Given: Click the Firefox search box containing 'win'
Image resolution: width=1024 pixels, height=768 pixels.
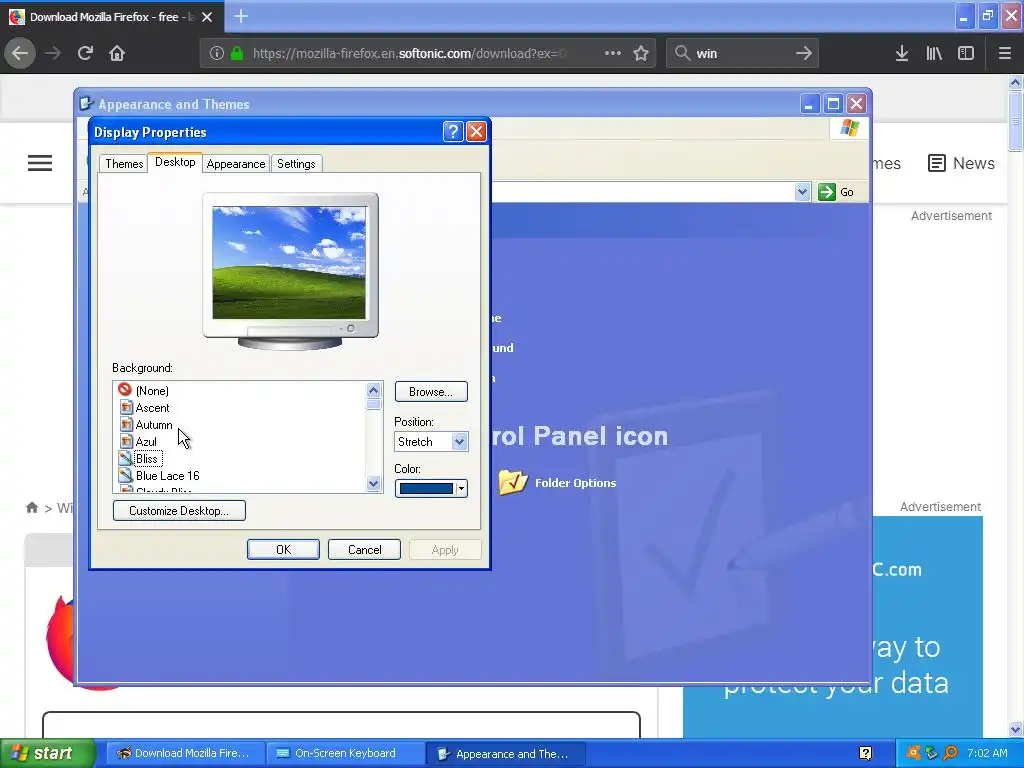Looking at the screenshot, I should pos(744,53).
